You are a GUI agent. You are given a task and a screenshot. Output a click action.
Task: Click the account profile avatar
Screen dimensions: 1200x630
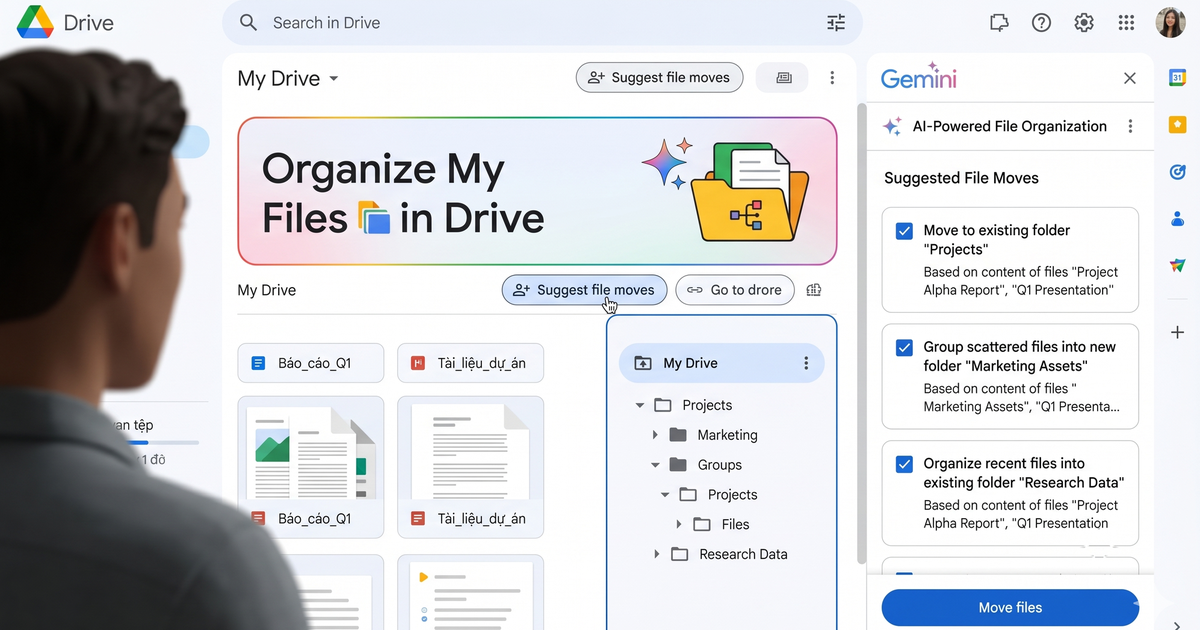[1170, 22]
